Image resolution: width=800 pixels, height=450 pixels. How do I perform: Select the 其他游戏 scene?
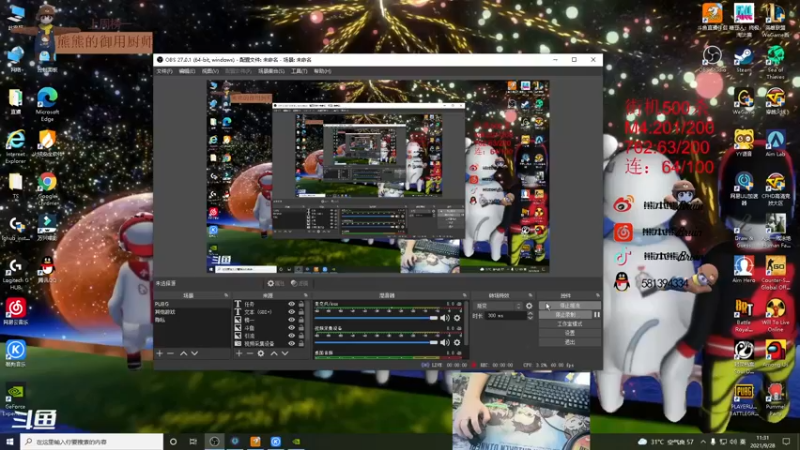[192, 312]
